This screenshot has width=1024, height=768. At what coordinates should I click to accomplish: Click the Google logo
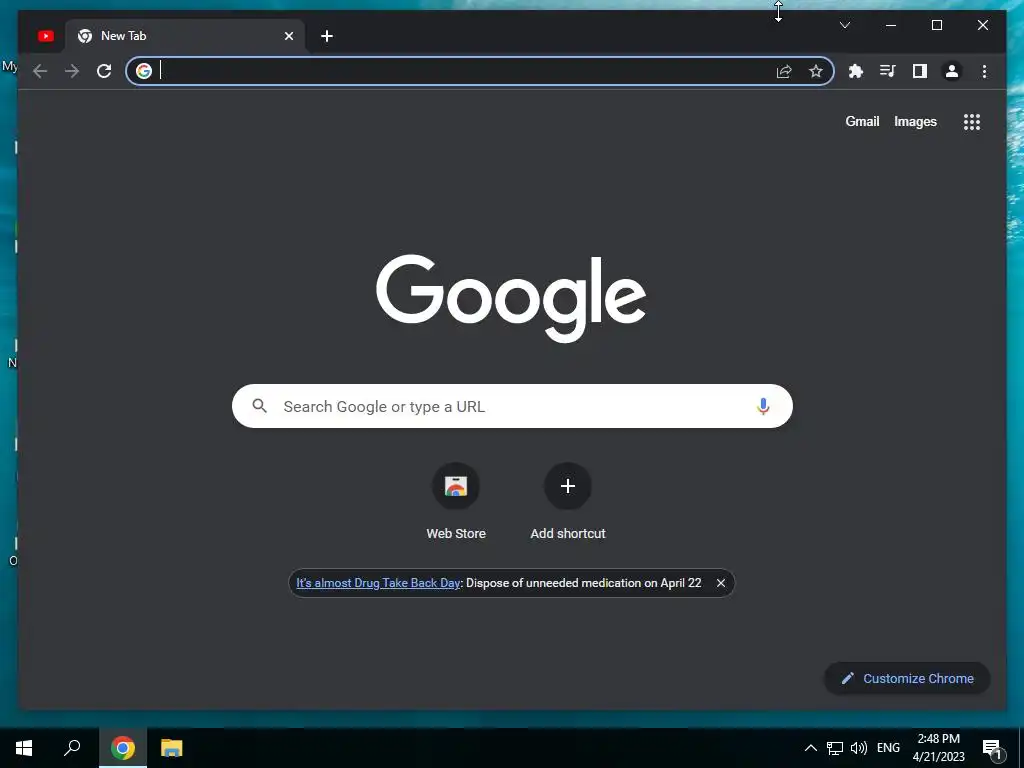click(511, 298)
